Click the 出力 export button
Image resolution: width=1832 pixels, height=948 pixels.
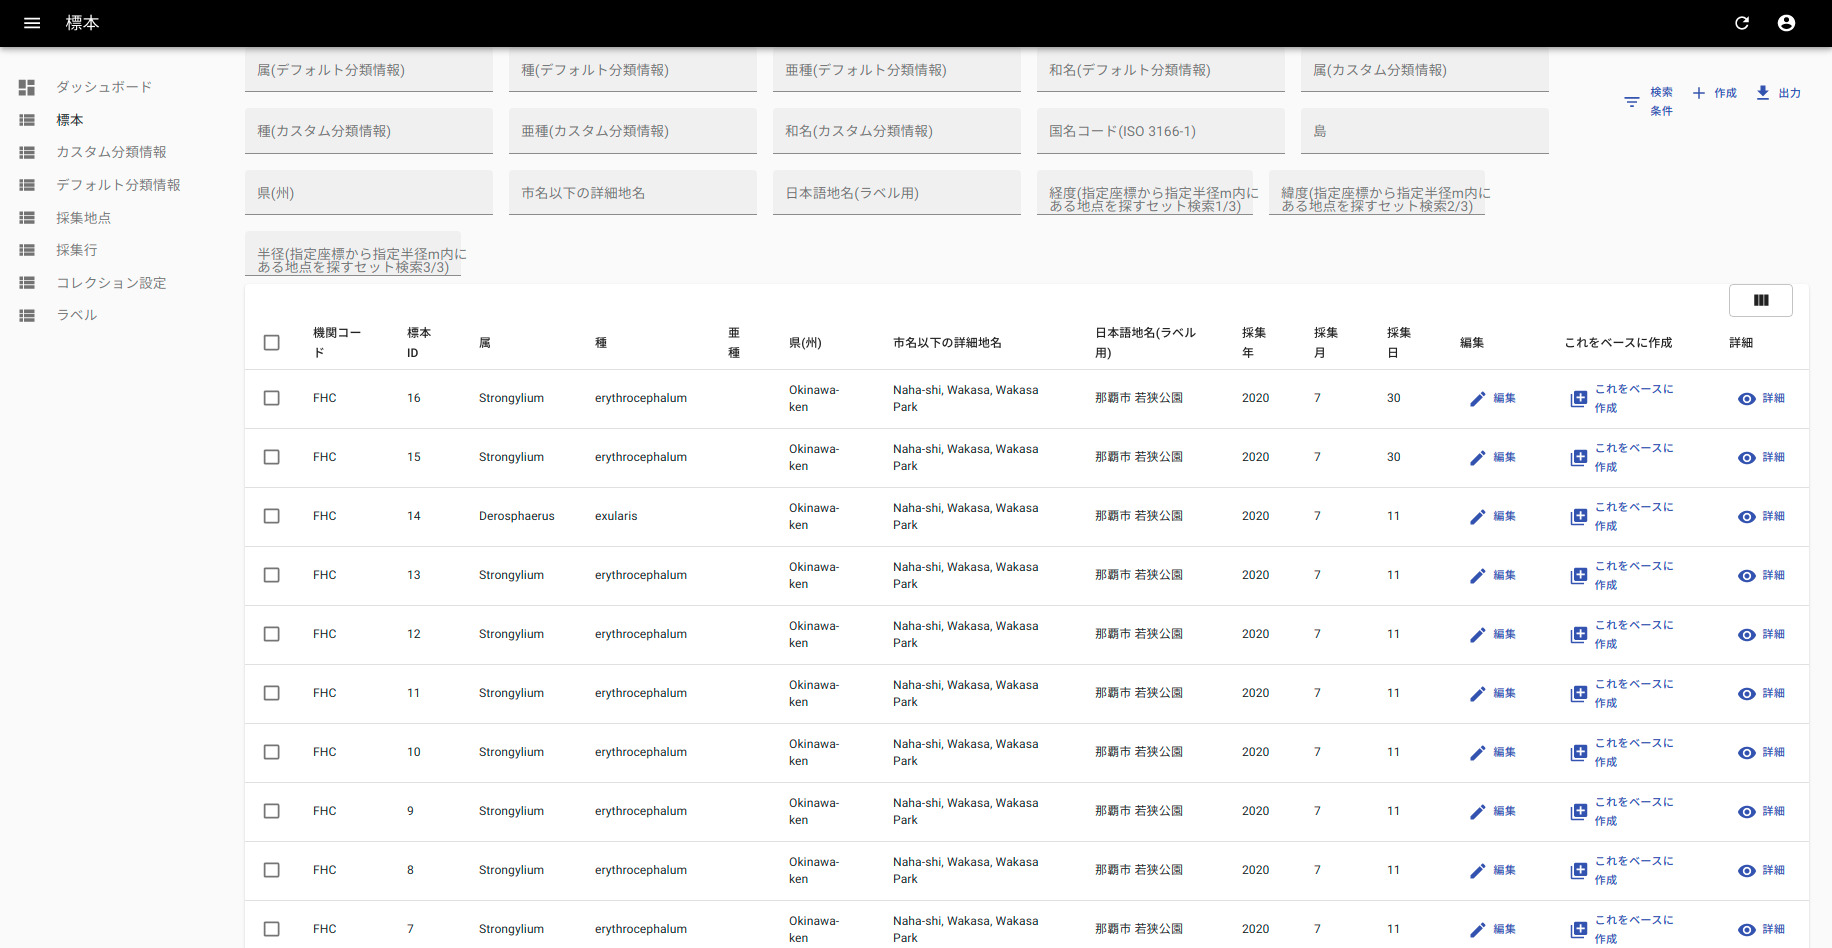coord(1778,93)
